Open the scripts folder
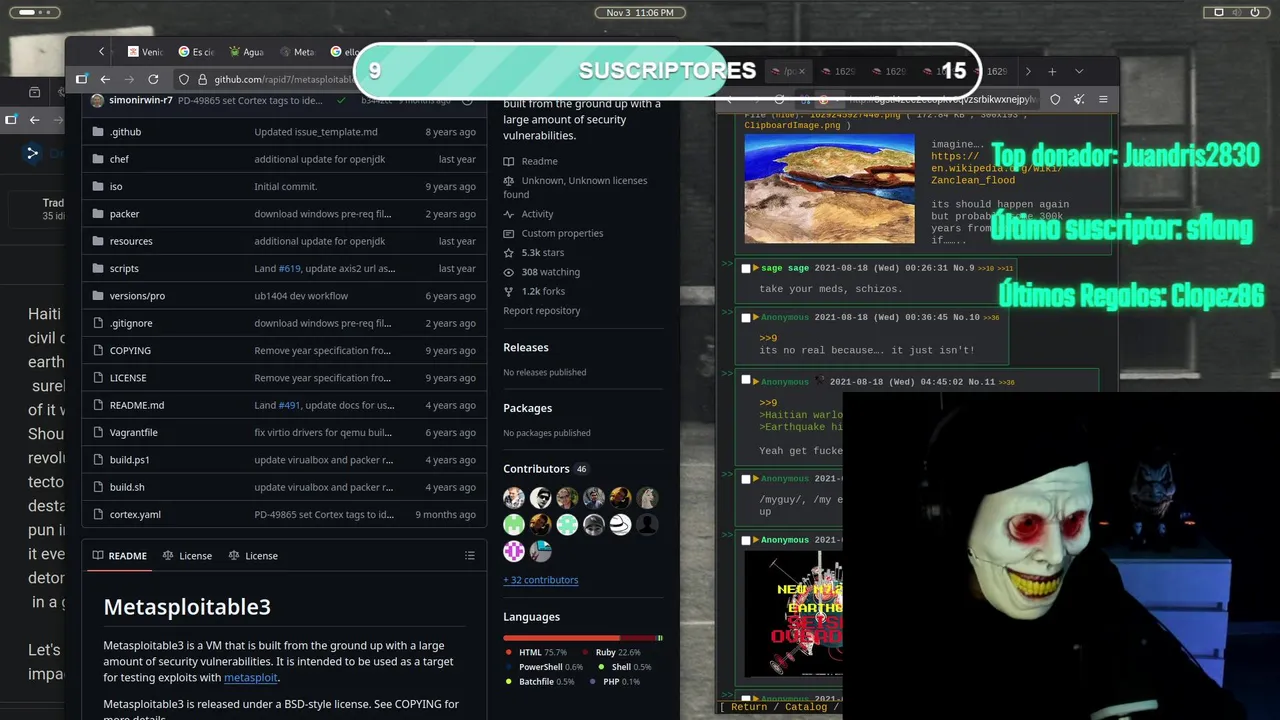 click(124, 268)
